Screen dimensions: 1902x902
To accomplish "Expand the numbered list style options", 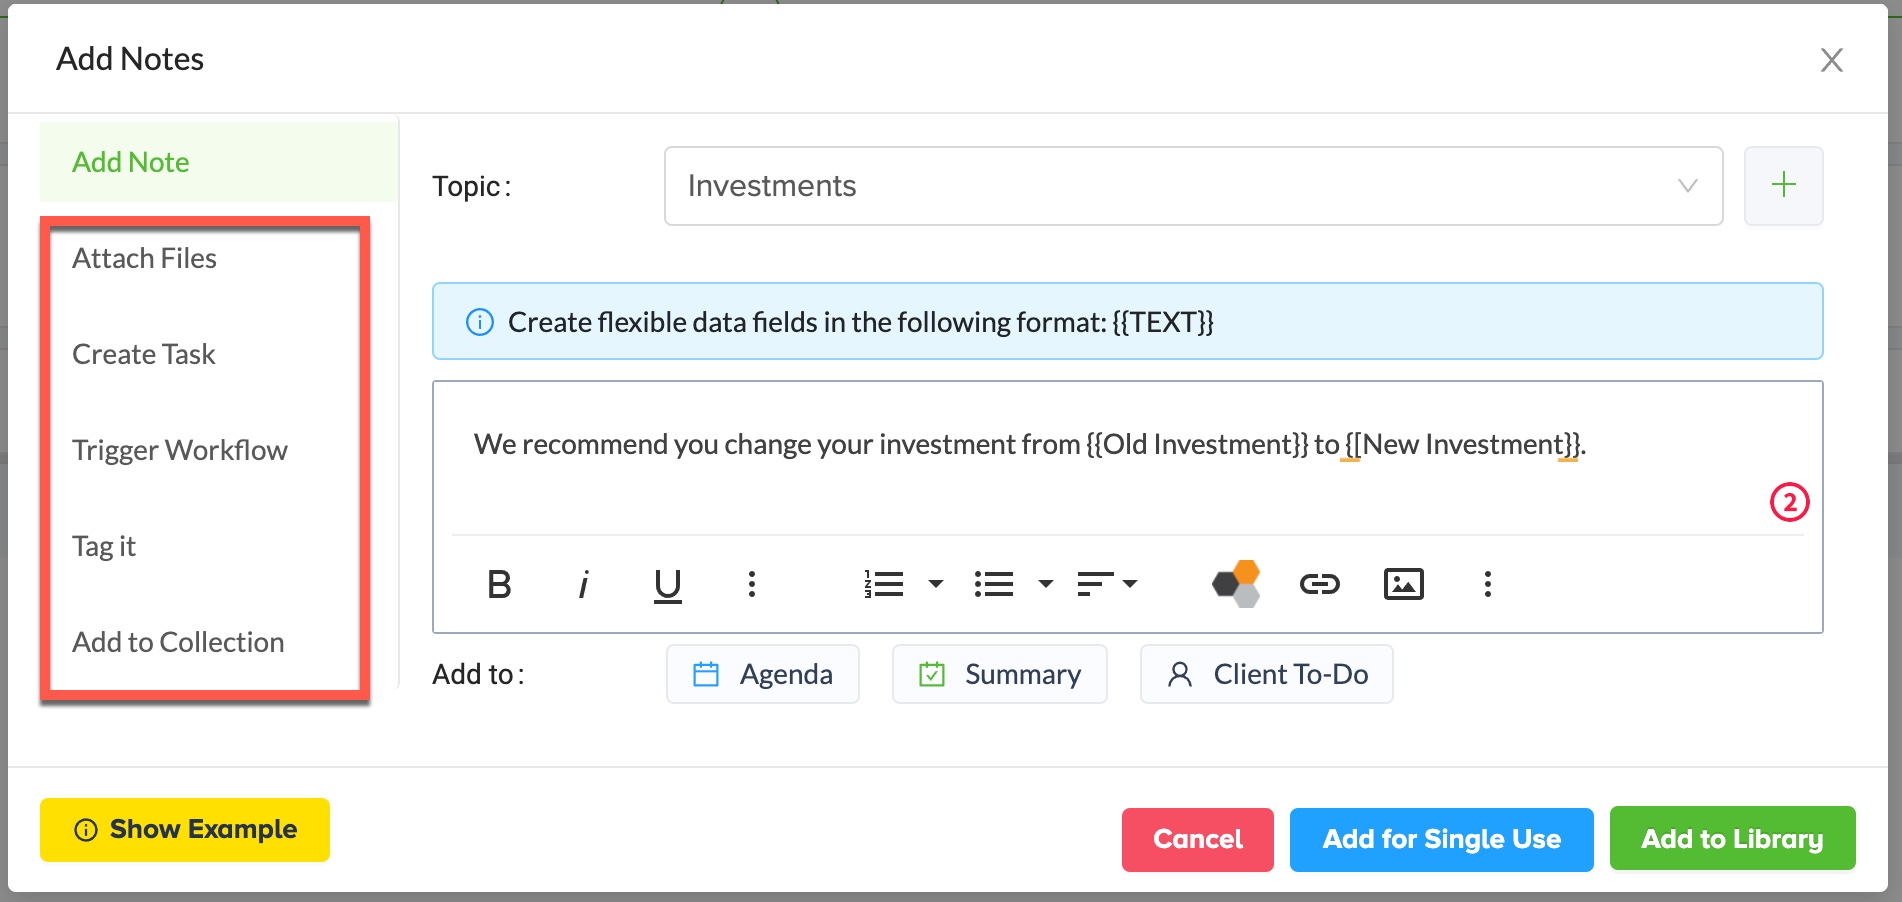I will (936, 584).
